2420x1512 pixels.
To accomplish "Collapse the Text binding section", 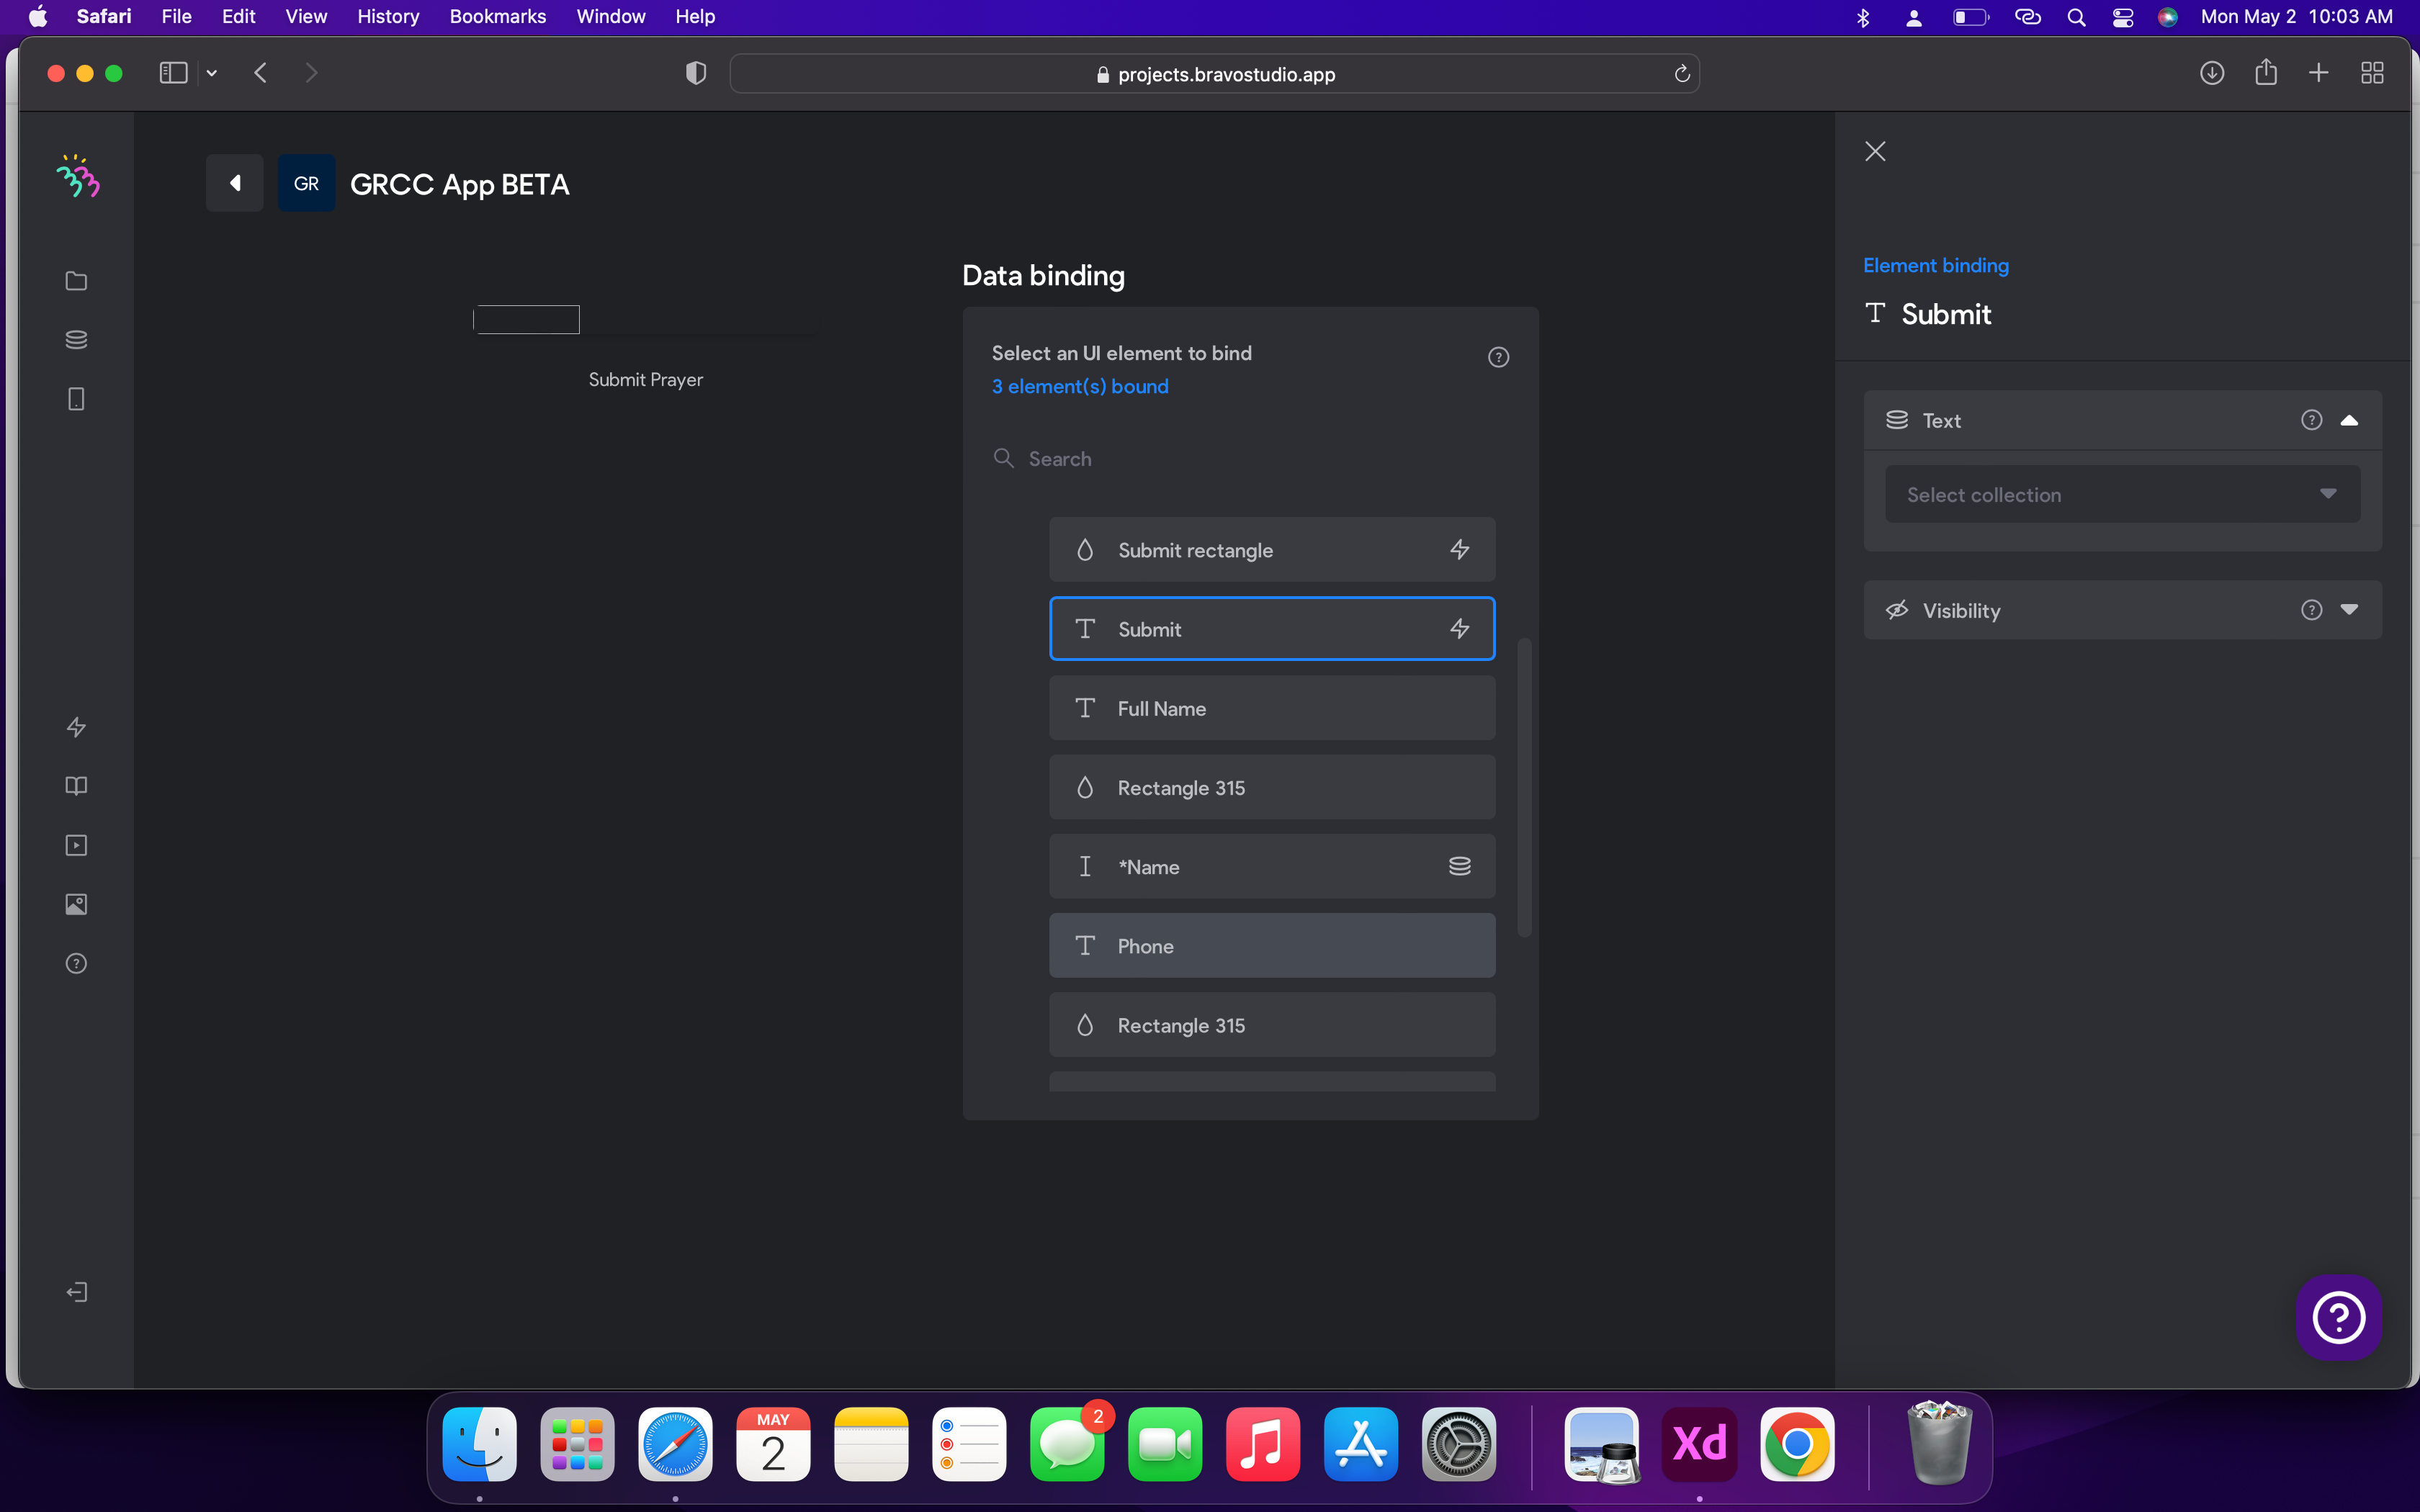I will [2349, 420].
